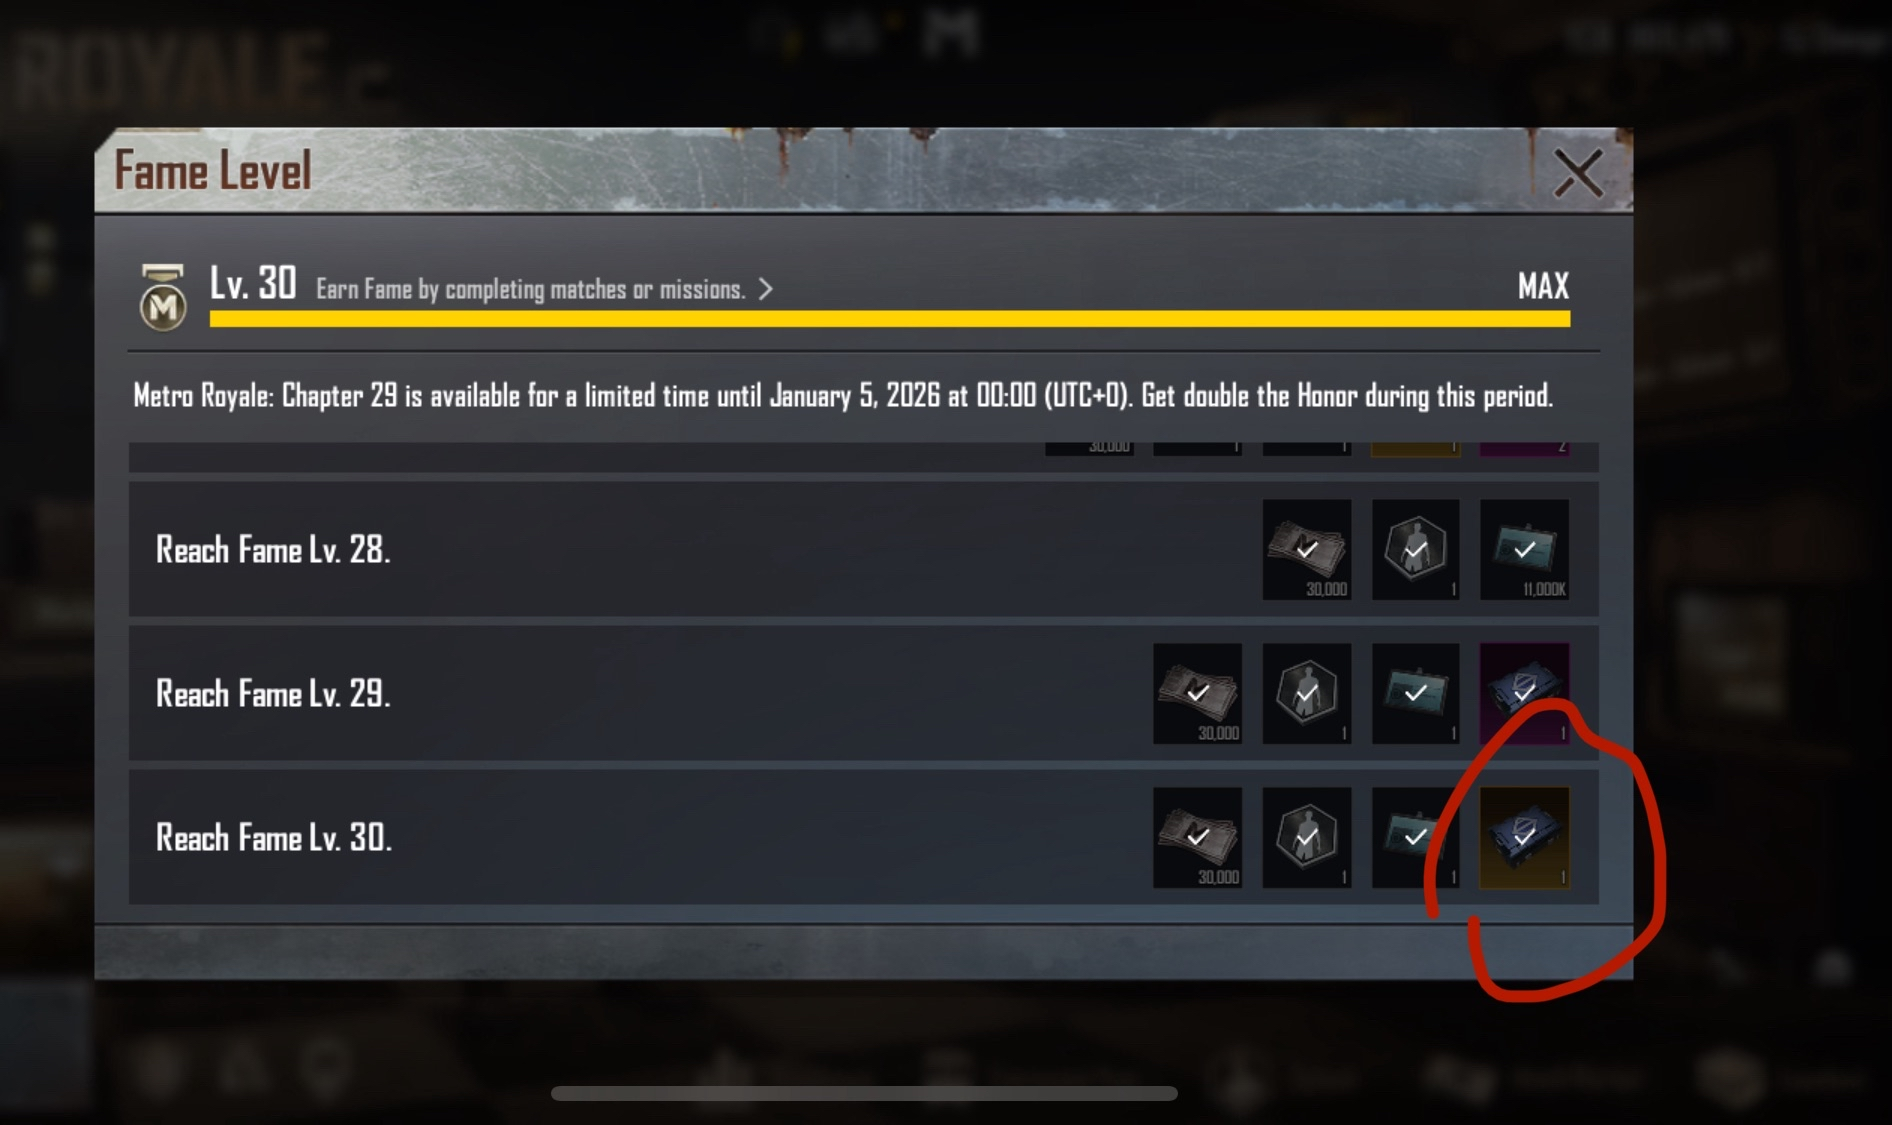
Task: Click the Reach Fame Lv. 30 row
Action: click(864, 837)
